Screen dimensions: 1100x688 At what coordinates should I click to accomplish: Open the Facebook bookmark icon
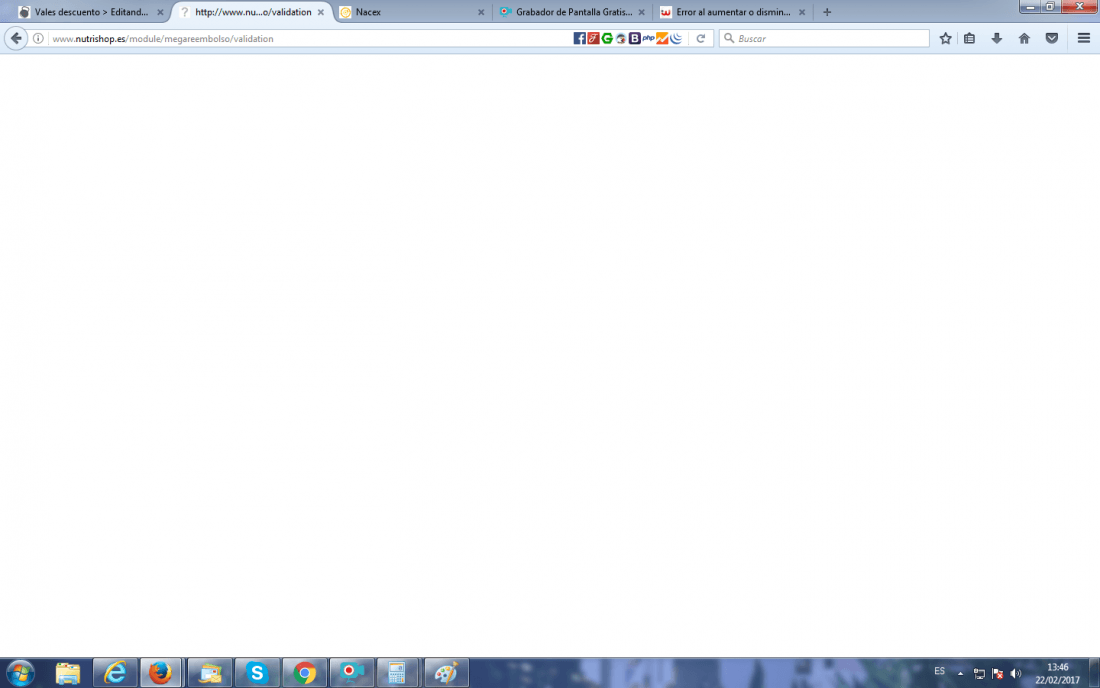coord(579,39)
